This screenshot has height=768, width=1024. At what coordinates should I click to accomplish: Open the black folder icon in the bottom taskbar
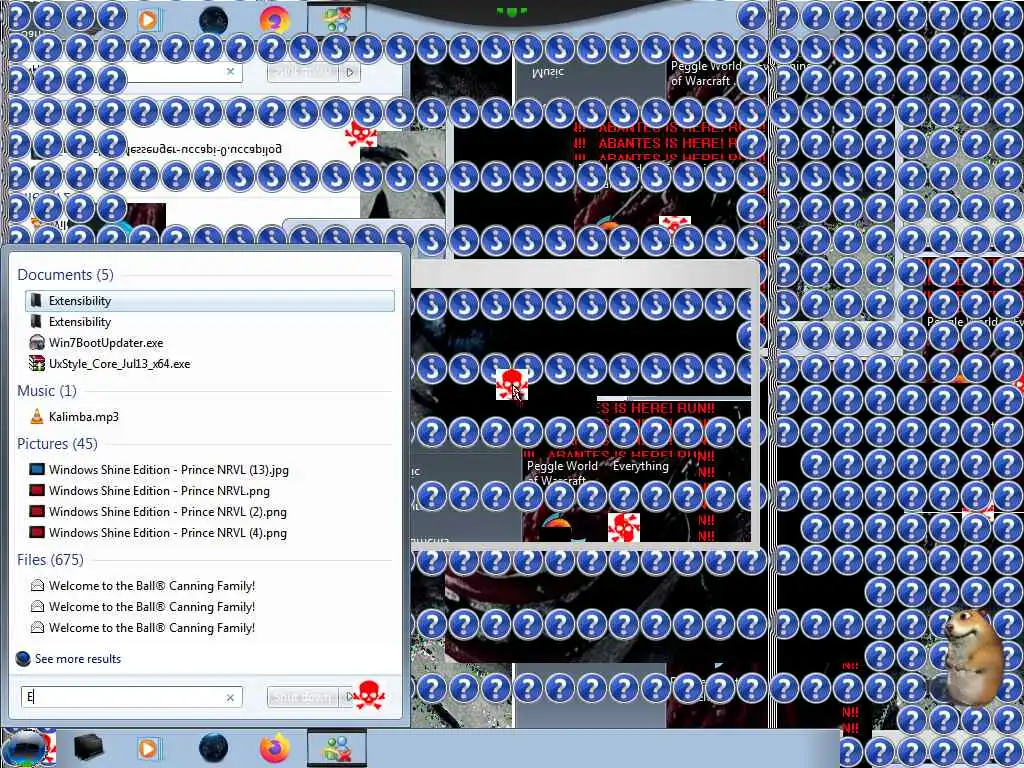(x=88, y=748)
